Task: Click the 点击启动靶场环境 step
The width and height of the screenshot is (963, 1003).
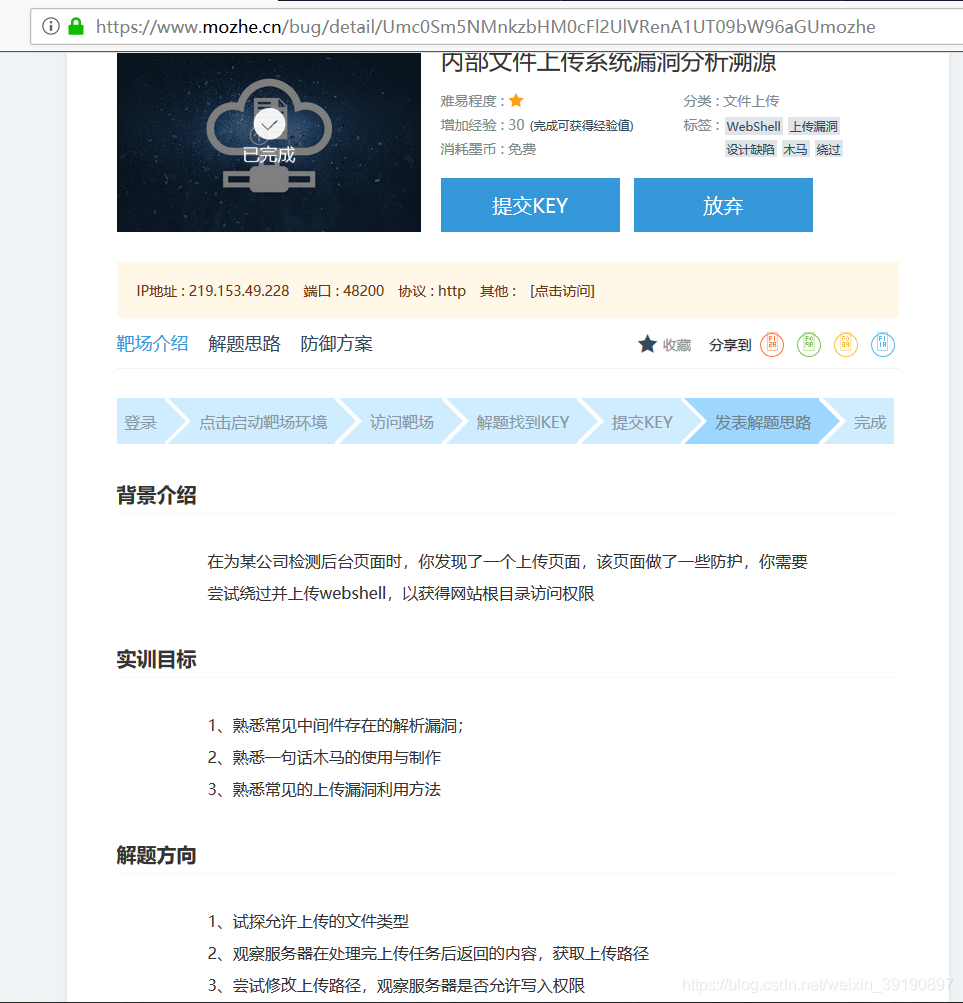Action: [263, 422]
